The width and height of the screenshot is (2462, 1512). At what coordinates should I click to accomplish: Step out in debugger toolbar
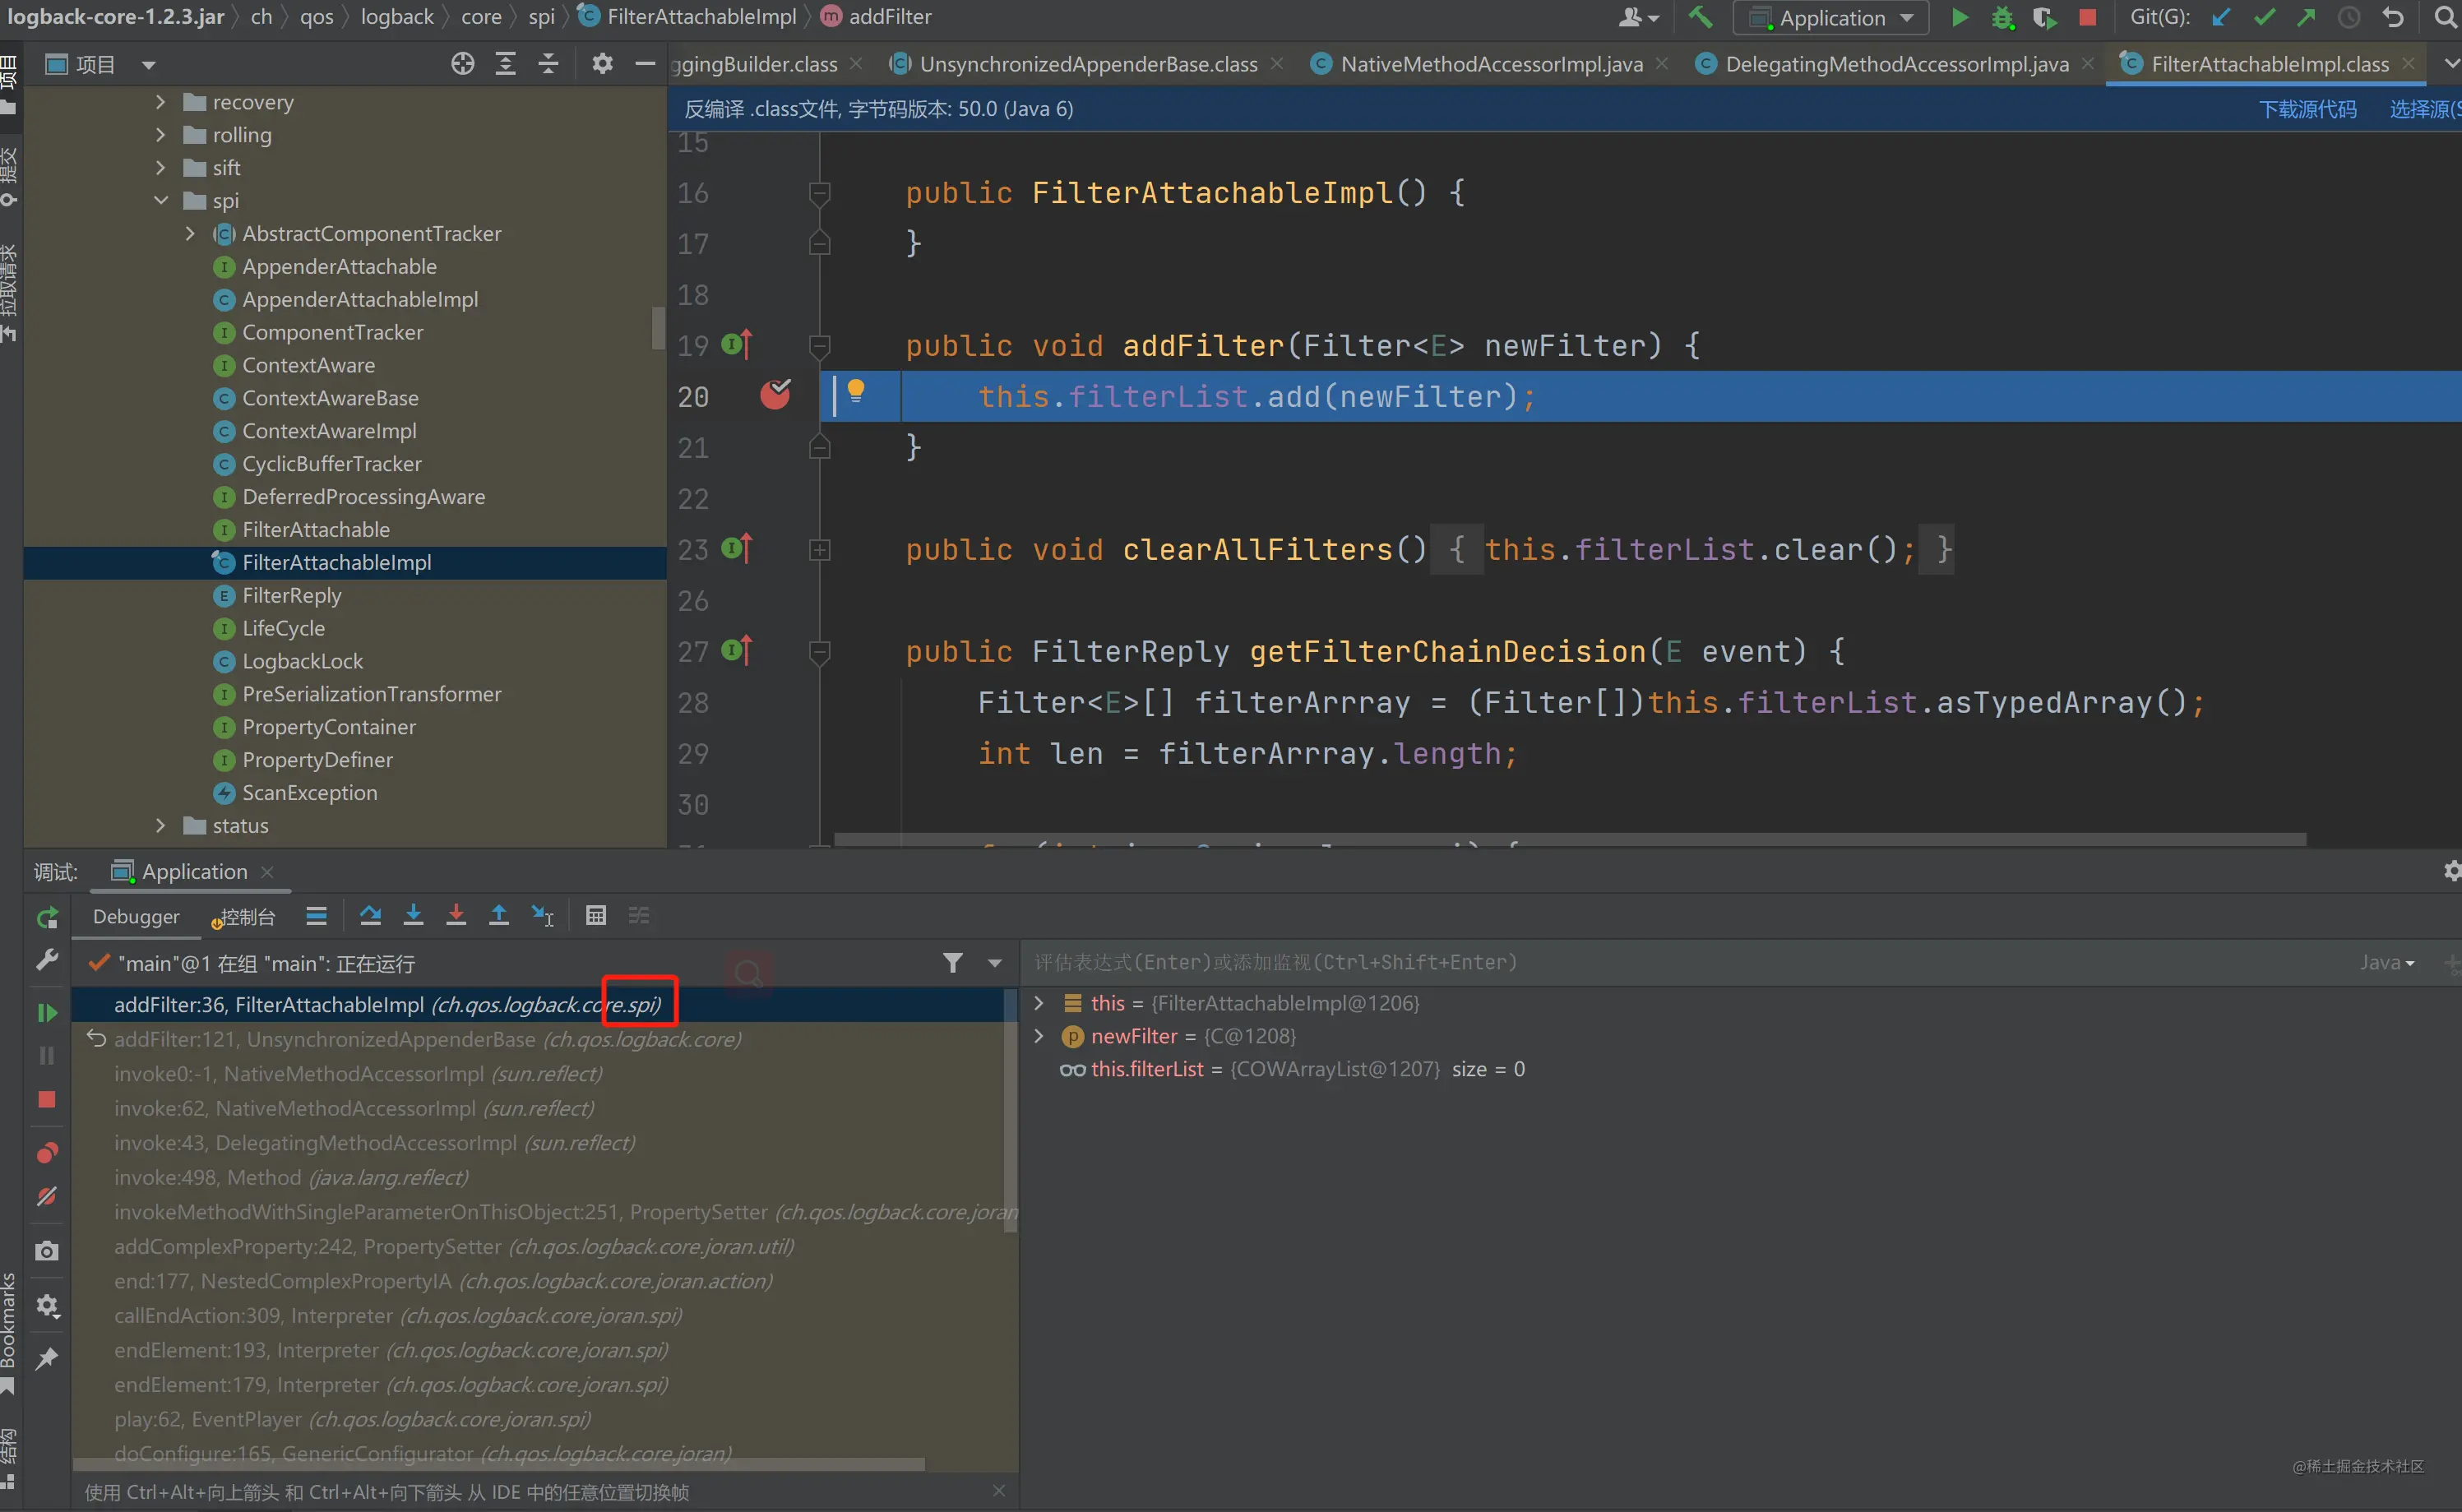[x=498, y=915]
